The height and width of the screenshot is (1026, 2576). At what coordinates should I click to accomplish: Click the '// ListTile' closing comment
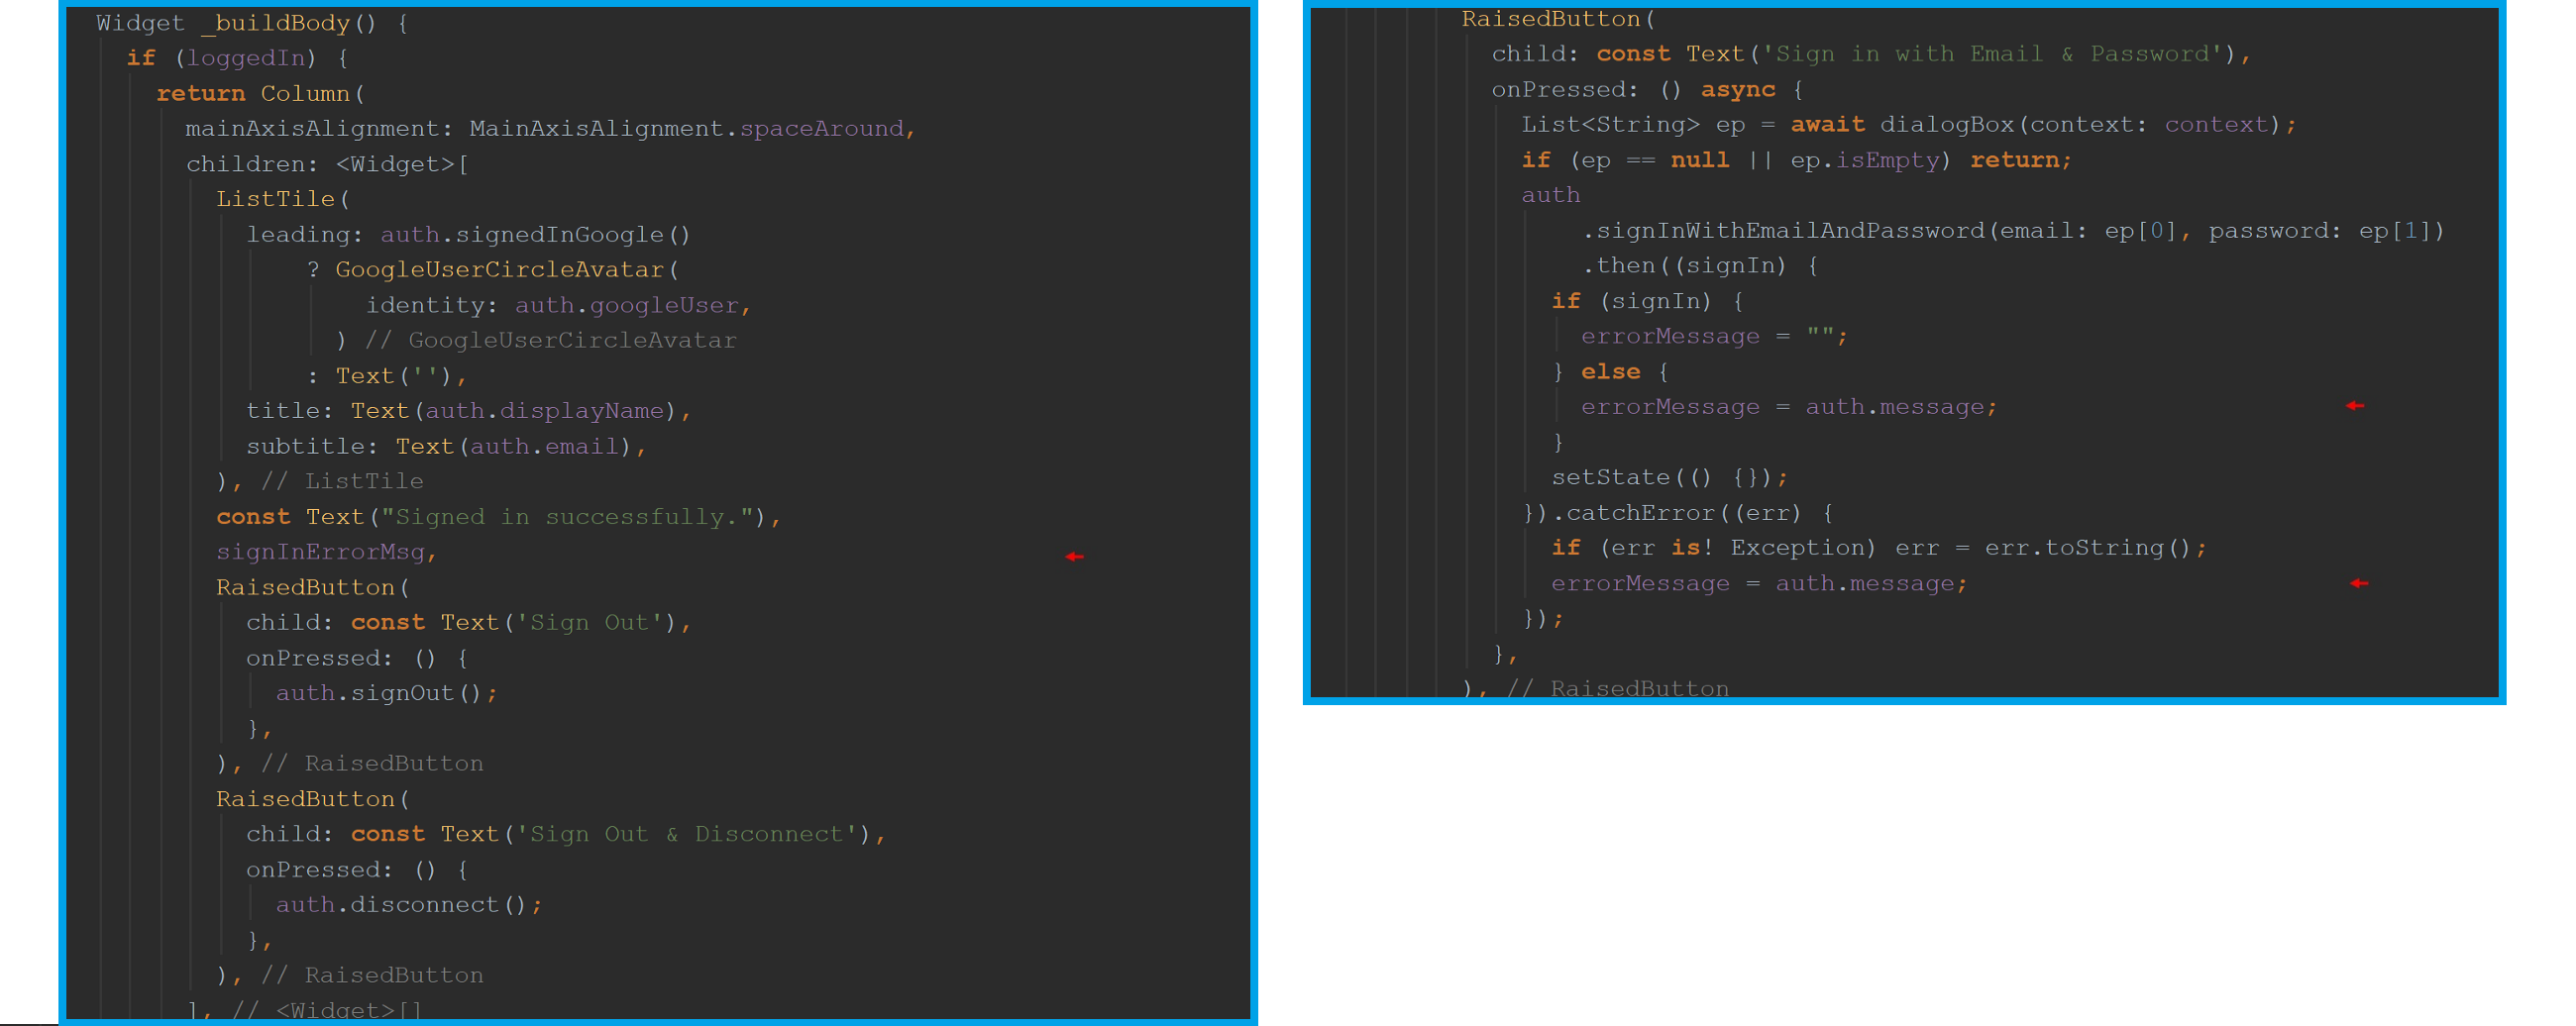343,481
